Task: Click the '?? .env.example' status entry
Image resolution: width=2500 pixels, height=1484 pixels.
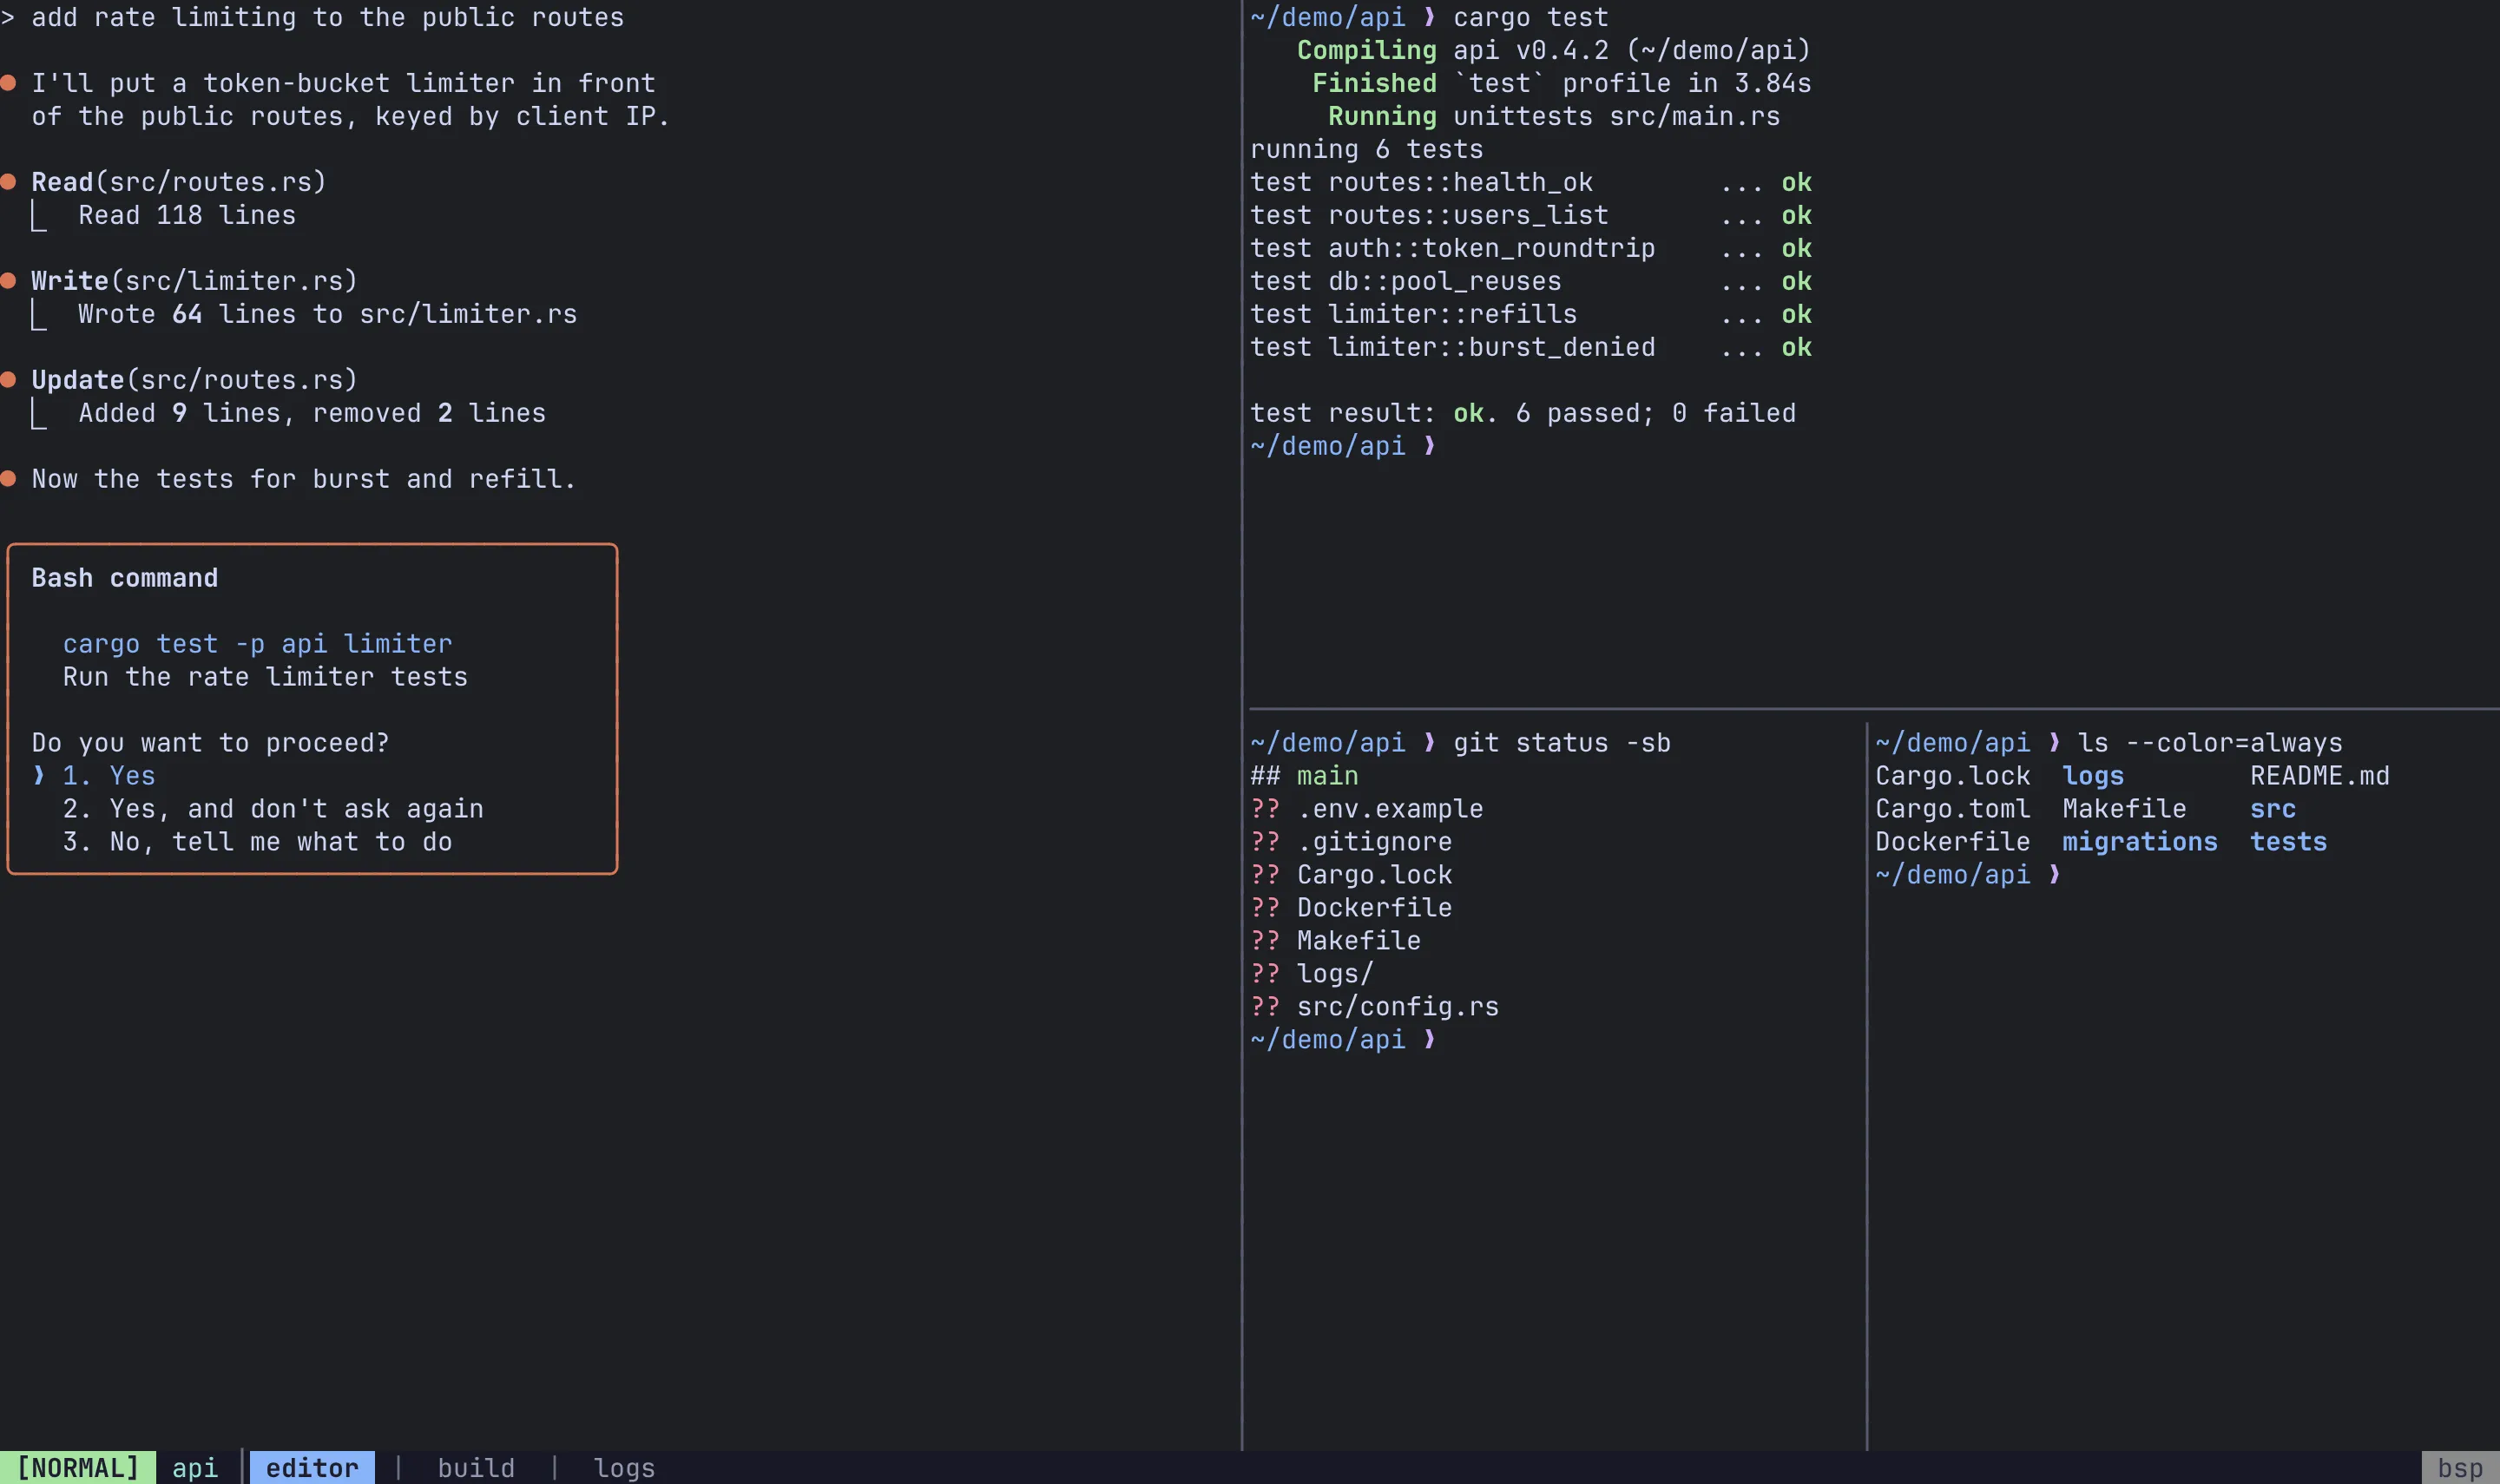Action: click(x=1367, y=809)
